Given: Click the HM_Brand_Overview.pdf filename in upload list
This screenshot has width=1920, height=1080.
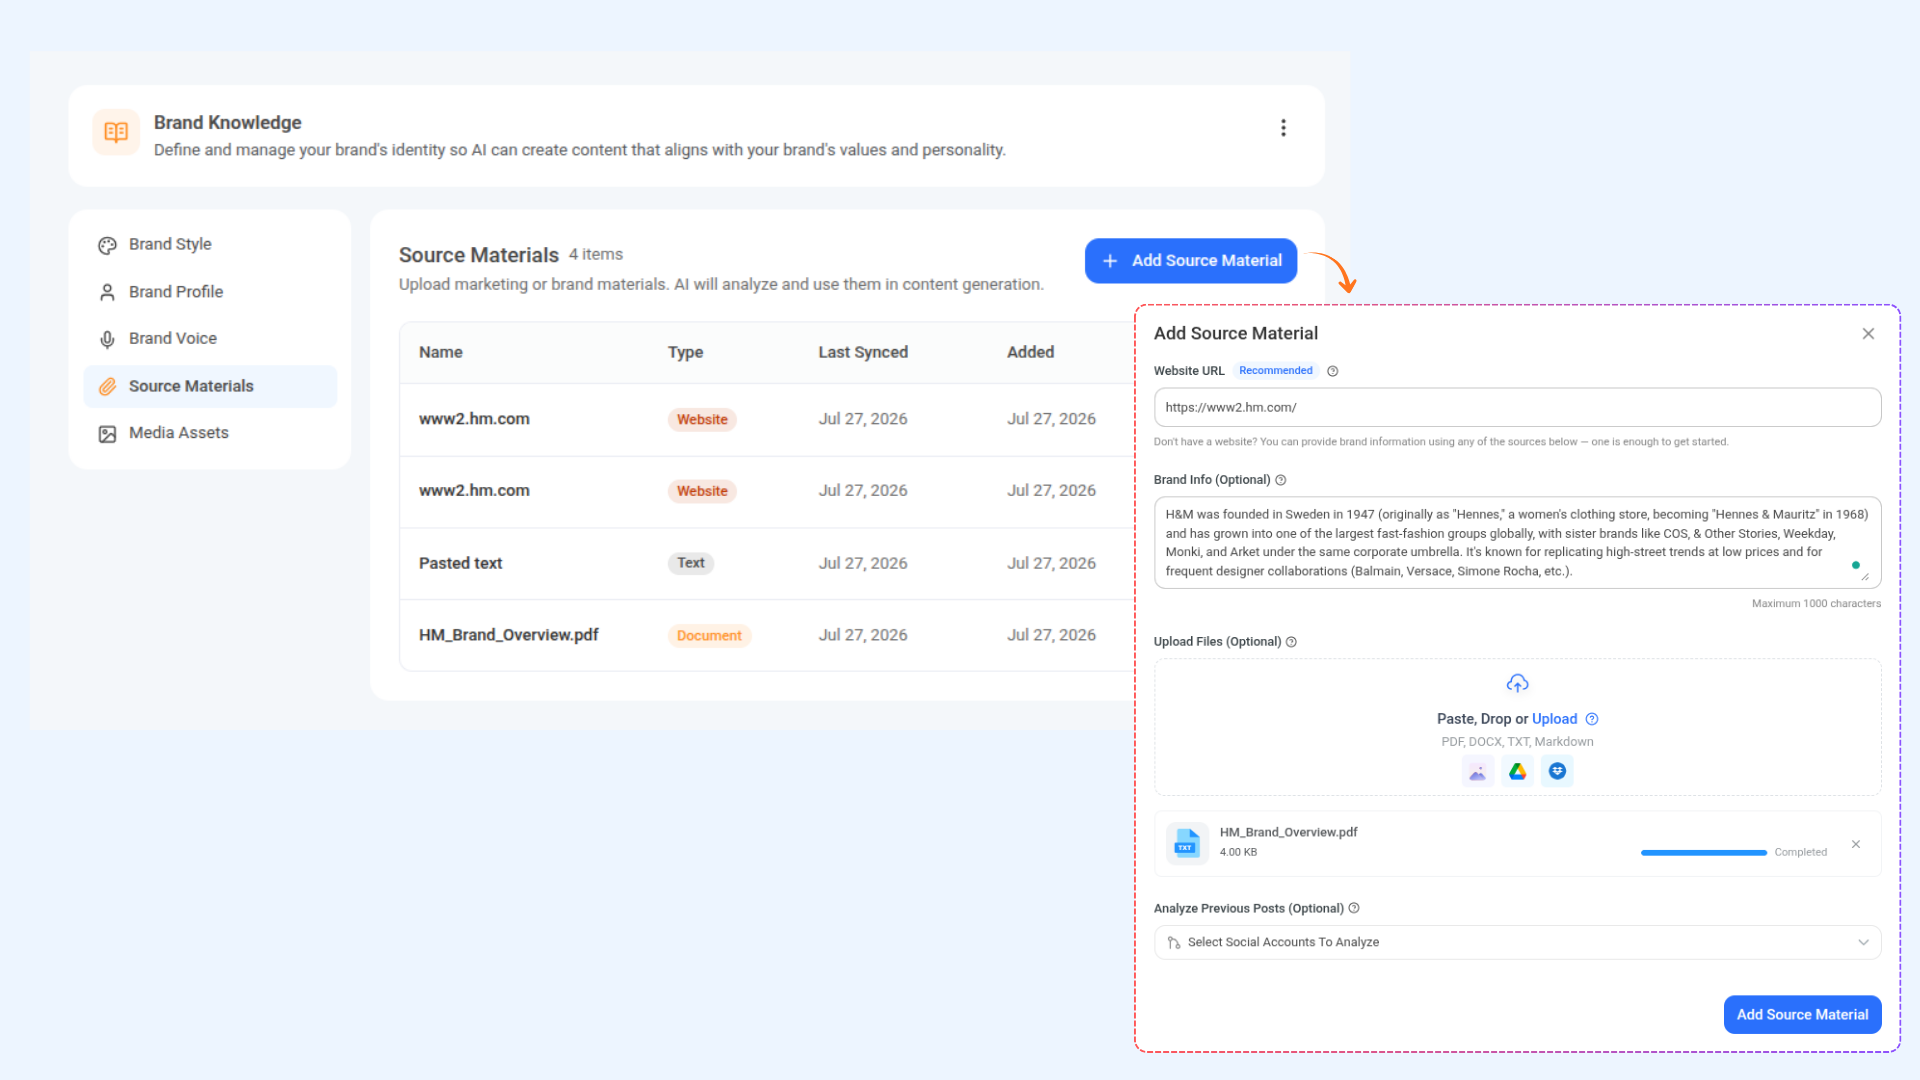Looking at the screenshot, I should (1288, 832).
